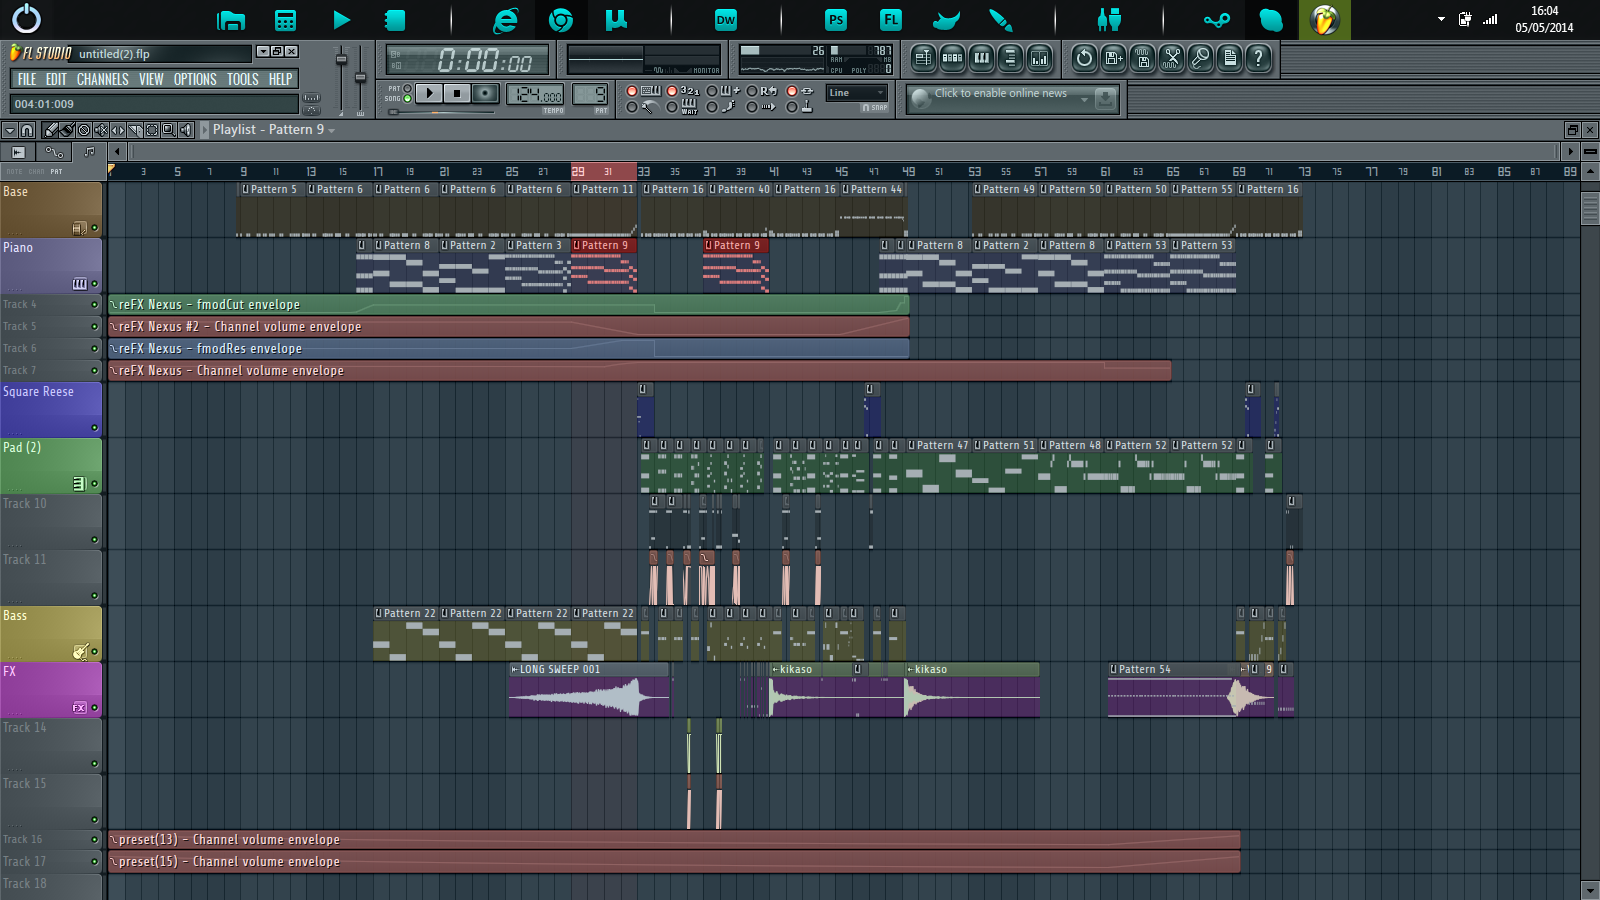Open the Help question mark icon

1258,59
